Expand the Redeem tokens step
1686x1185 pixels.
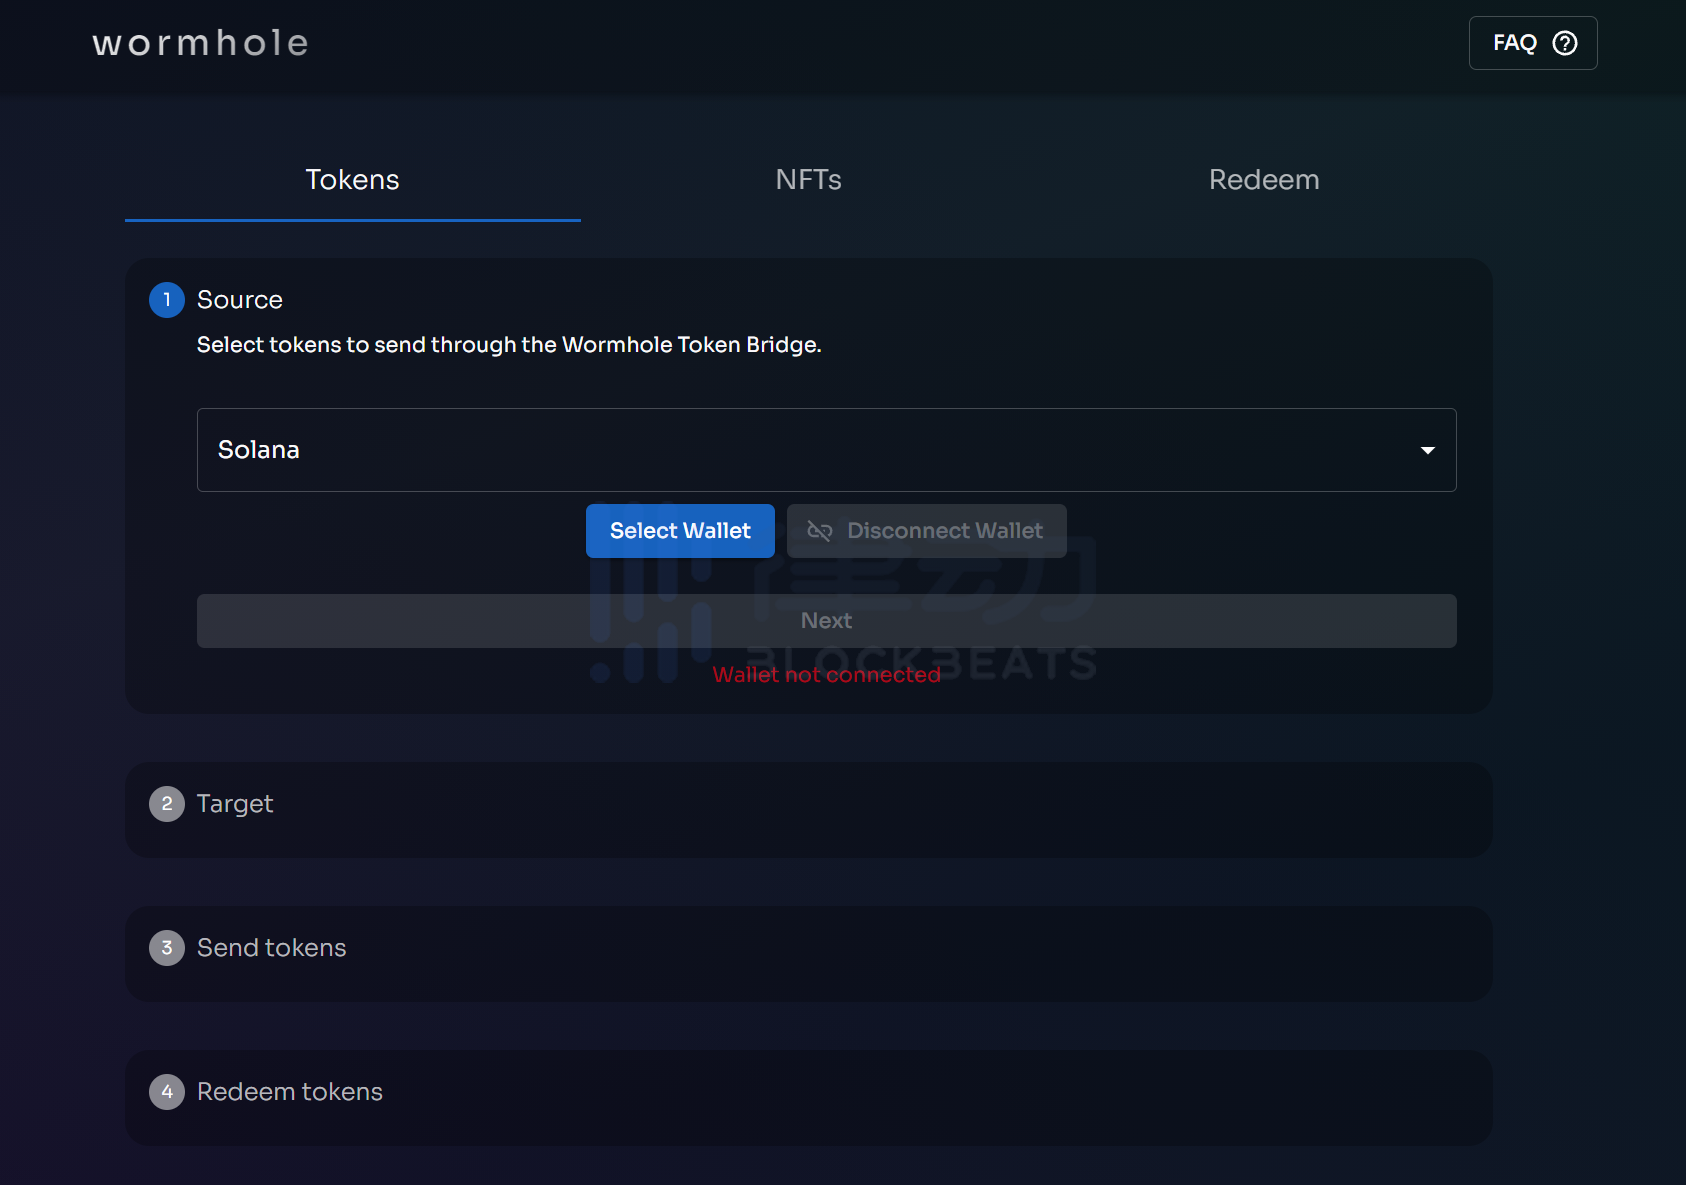point(289,1092)
